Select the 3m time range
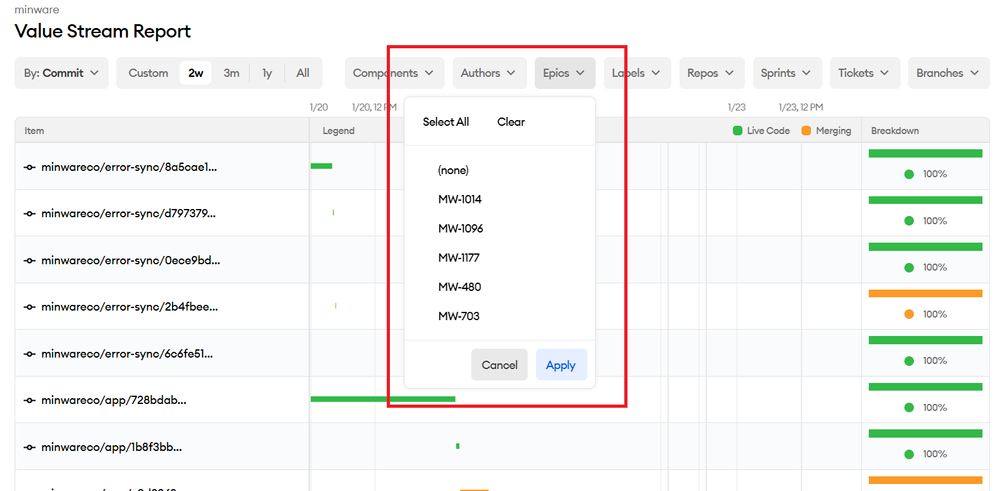Viewport: 999px width, 491px height. (231, 73)
